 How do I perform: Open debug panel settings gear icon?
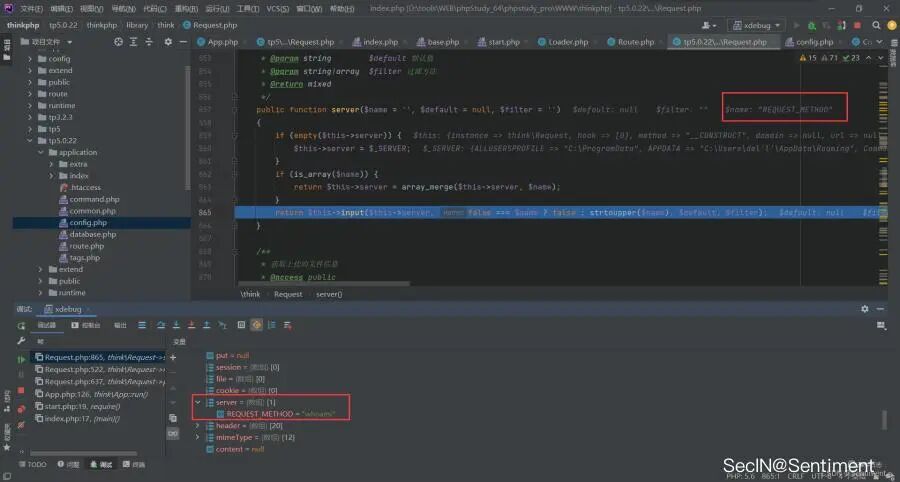tap(865, 309)
